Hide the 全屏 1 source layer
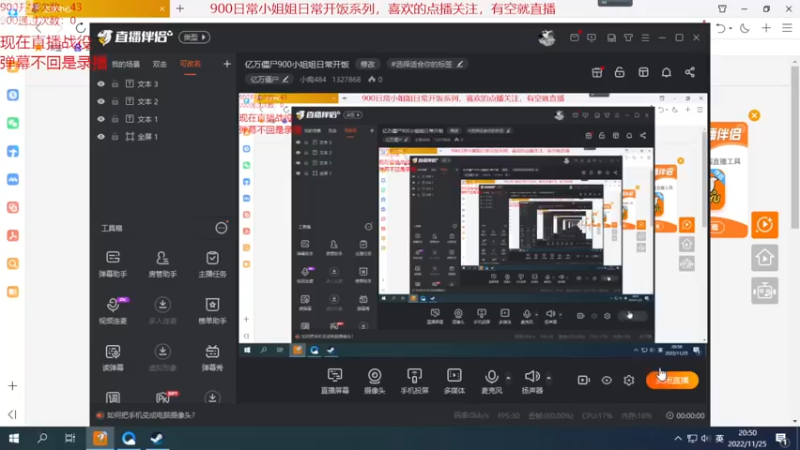 tap(101, 137)
